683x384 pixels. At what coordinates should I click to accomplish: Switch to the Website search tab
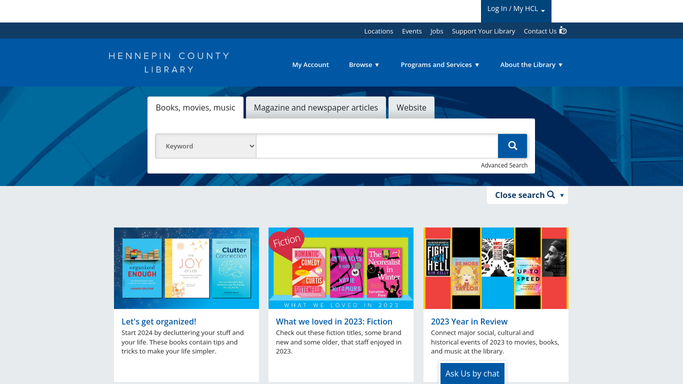pyautogui.click(x=411, y=108)
